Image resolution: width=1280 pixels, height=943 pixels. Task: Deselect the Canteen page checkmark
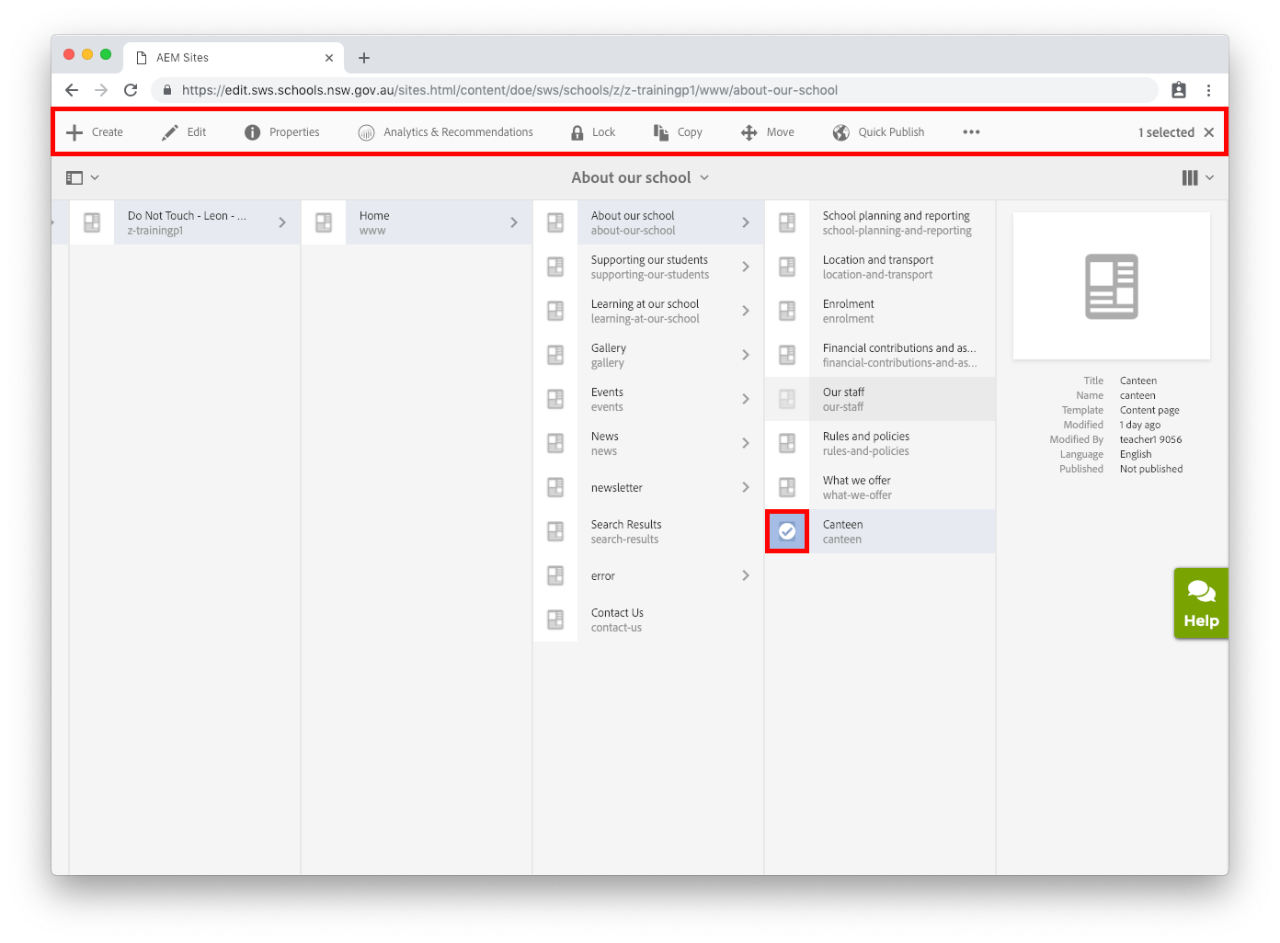pos(787,531)
